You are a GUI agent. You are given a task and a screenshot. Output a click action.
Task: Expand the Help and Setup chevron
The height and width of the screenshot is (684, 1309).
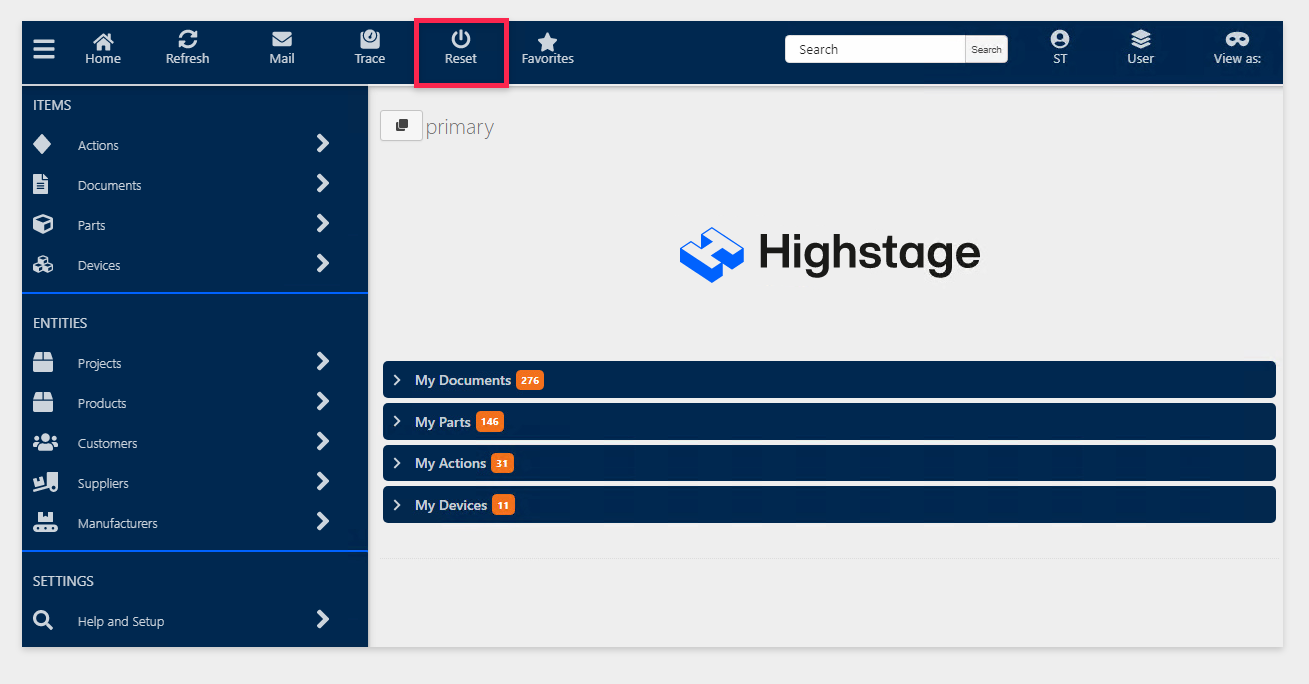pyautogui.click(x=323, y=619)
